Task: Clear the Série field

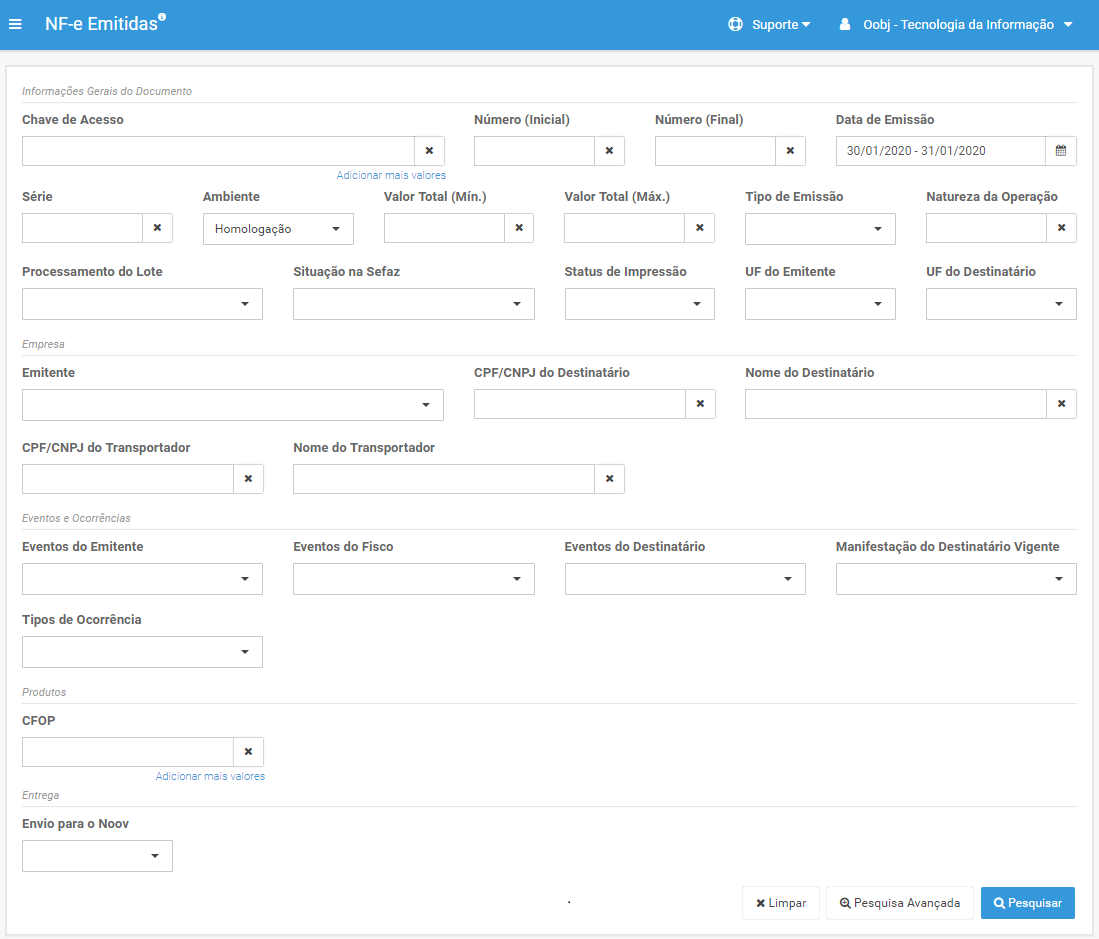Action: click(158, 228)
